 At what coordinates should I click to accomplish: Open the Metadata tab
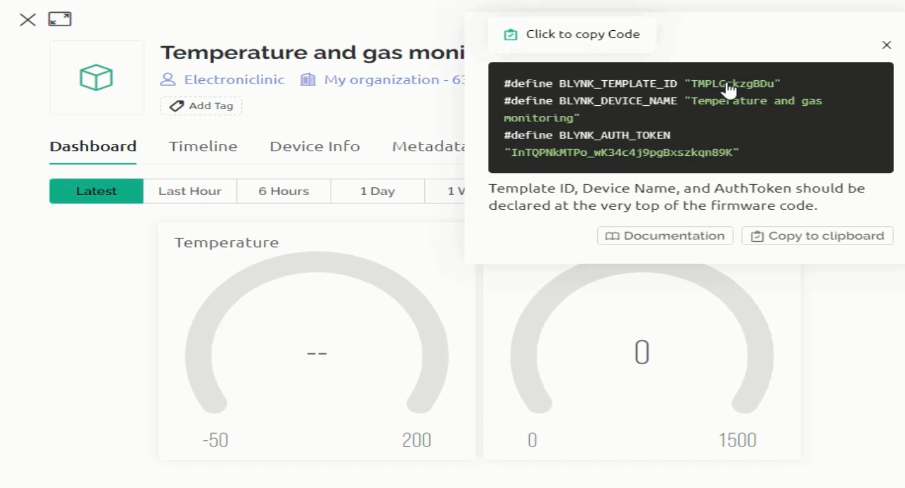pyautogui.click(x=428, y=147)
